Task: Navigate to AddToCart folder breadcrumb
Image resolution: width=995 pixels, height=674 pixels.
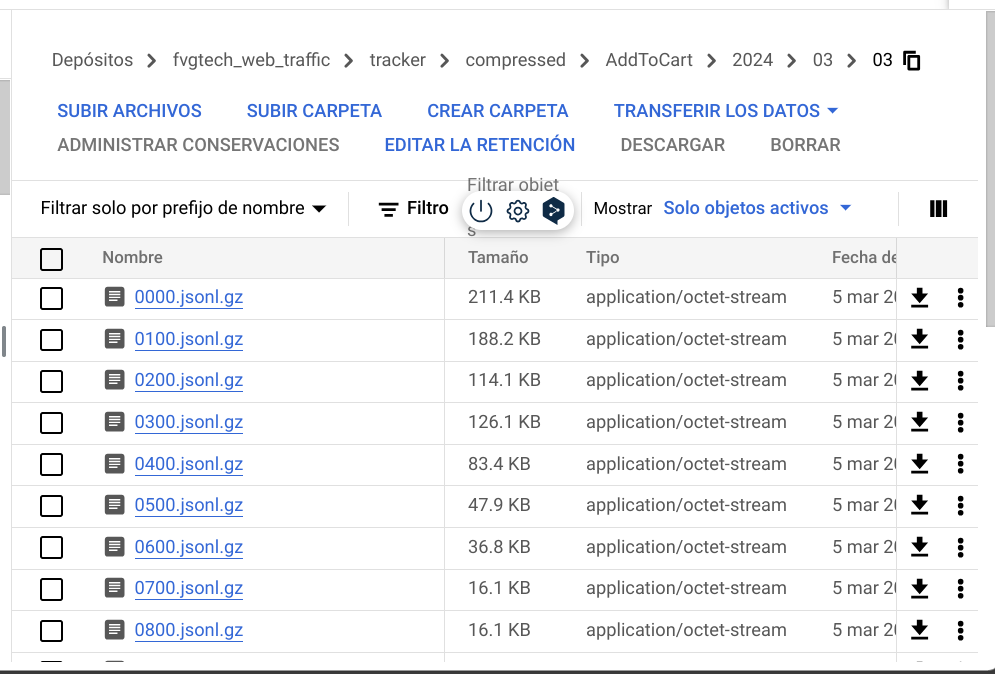Action: (x=649, y=60)
